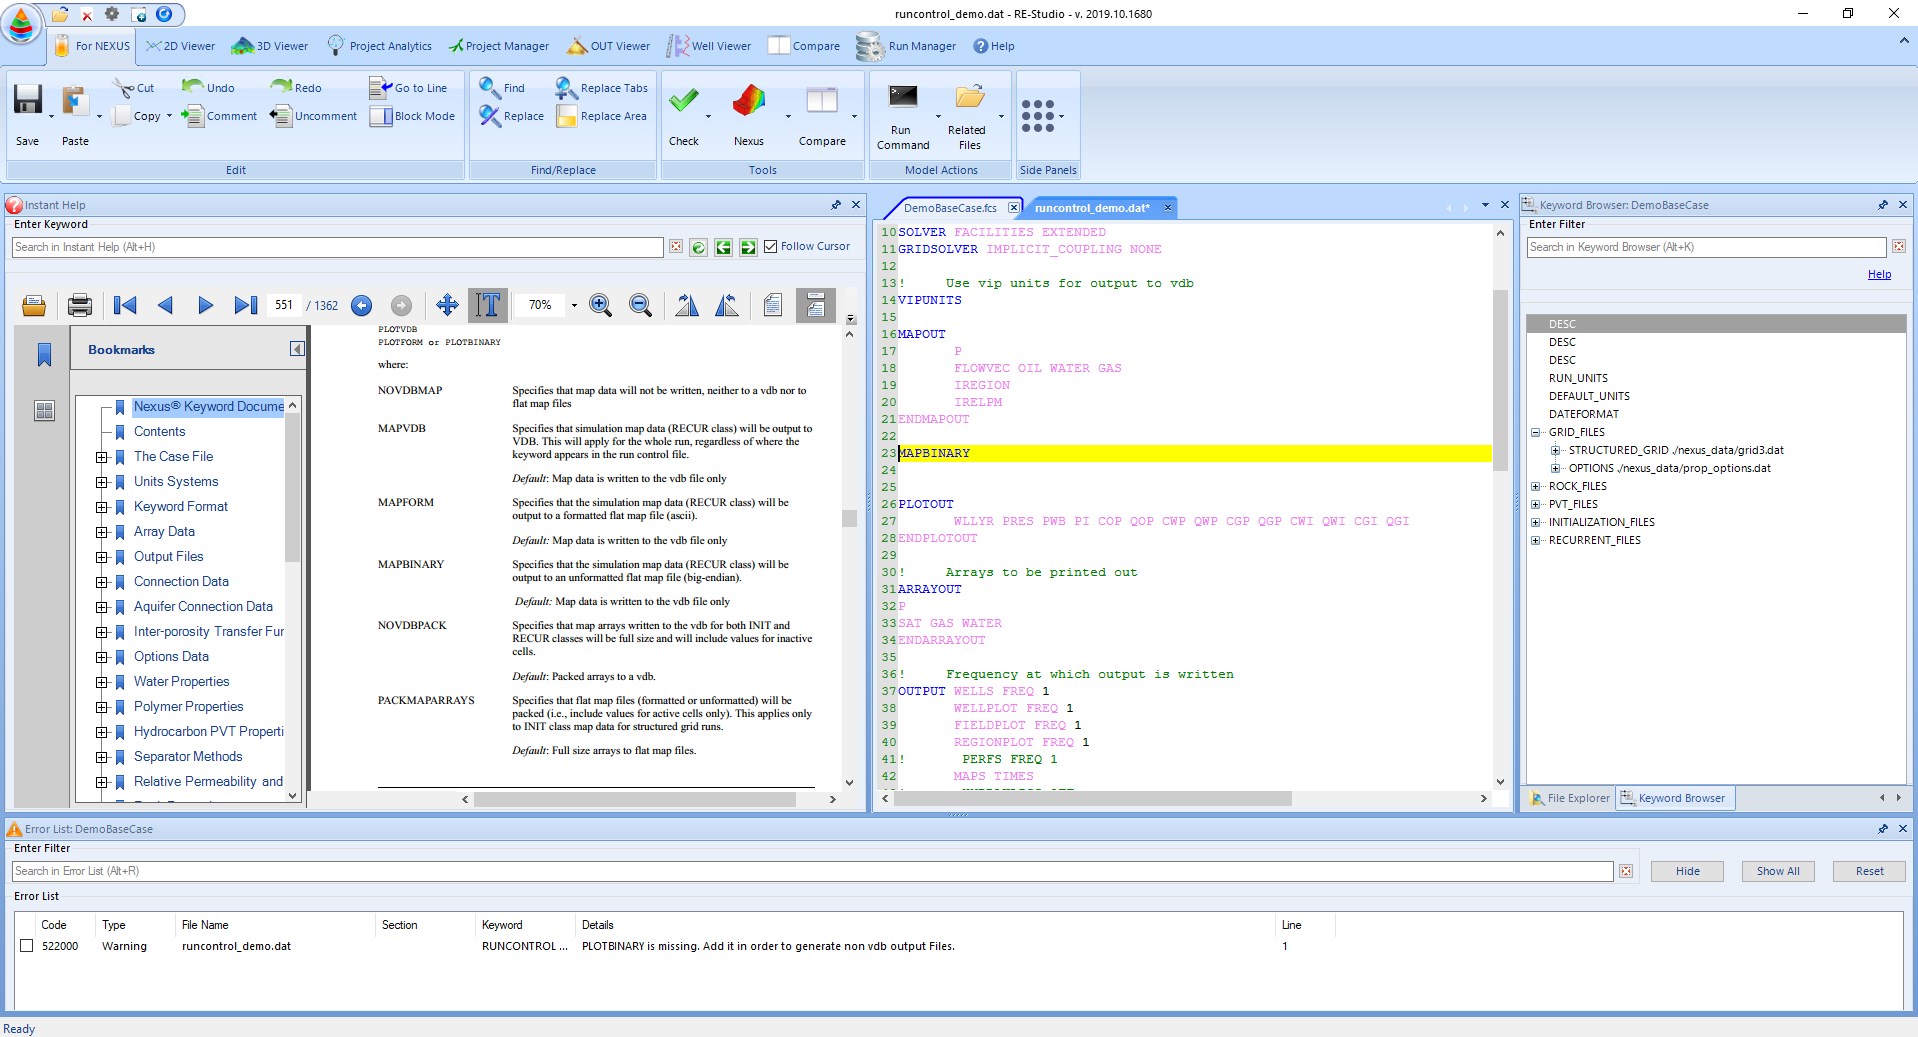
Task: Print the Instant Help document
Action: tap(80, 305)
